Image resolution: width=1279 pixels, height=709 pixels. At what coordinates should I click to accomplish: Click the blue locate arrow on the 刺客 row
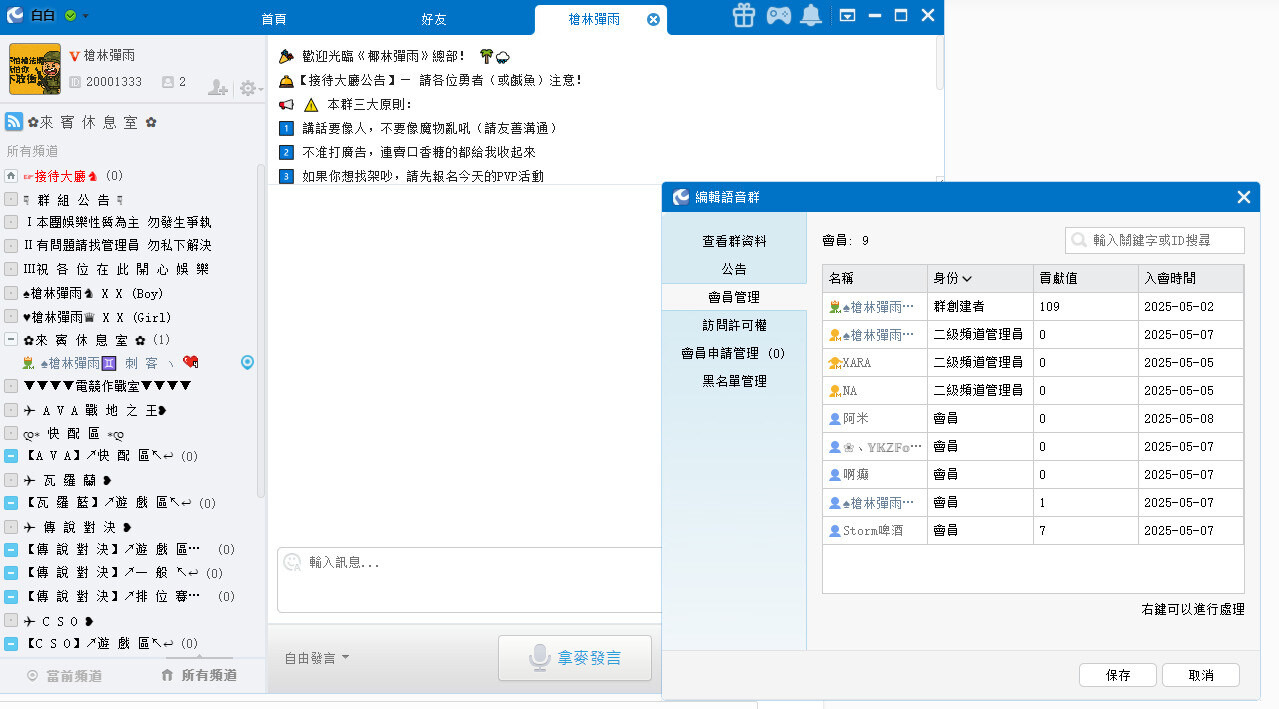[246, 362]
